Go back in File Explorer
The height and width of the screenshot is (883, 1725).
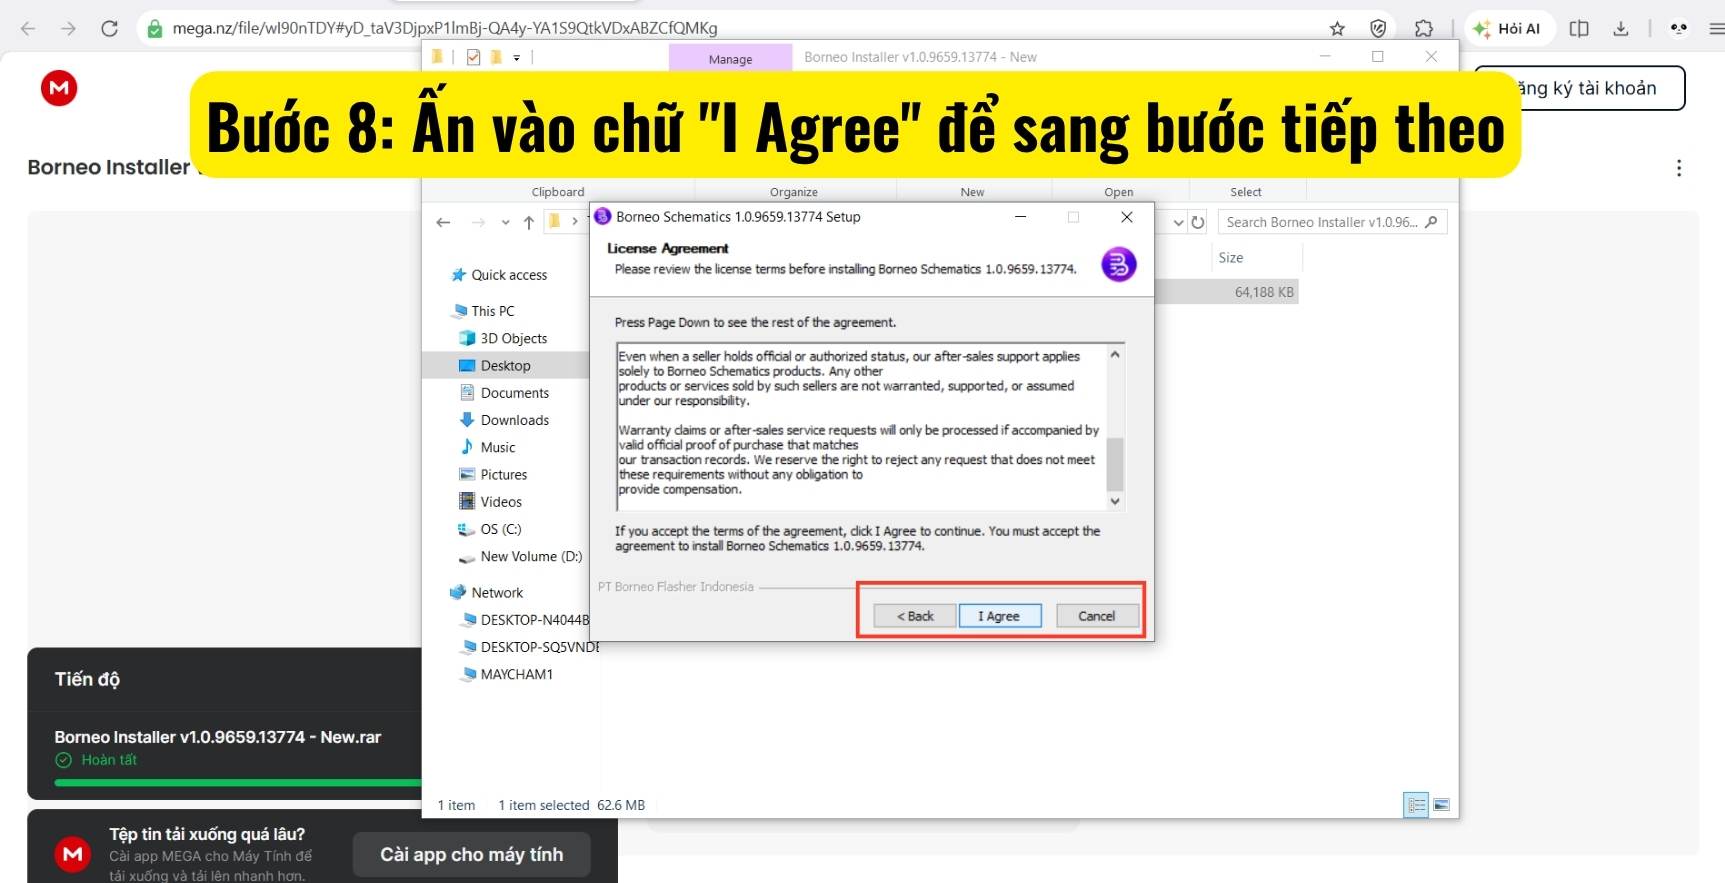coord(443,222)
